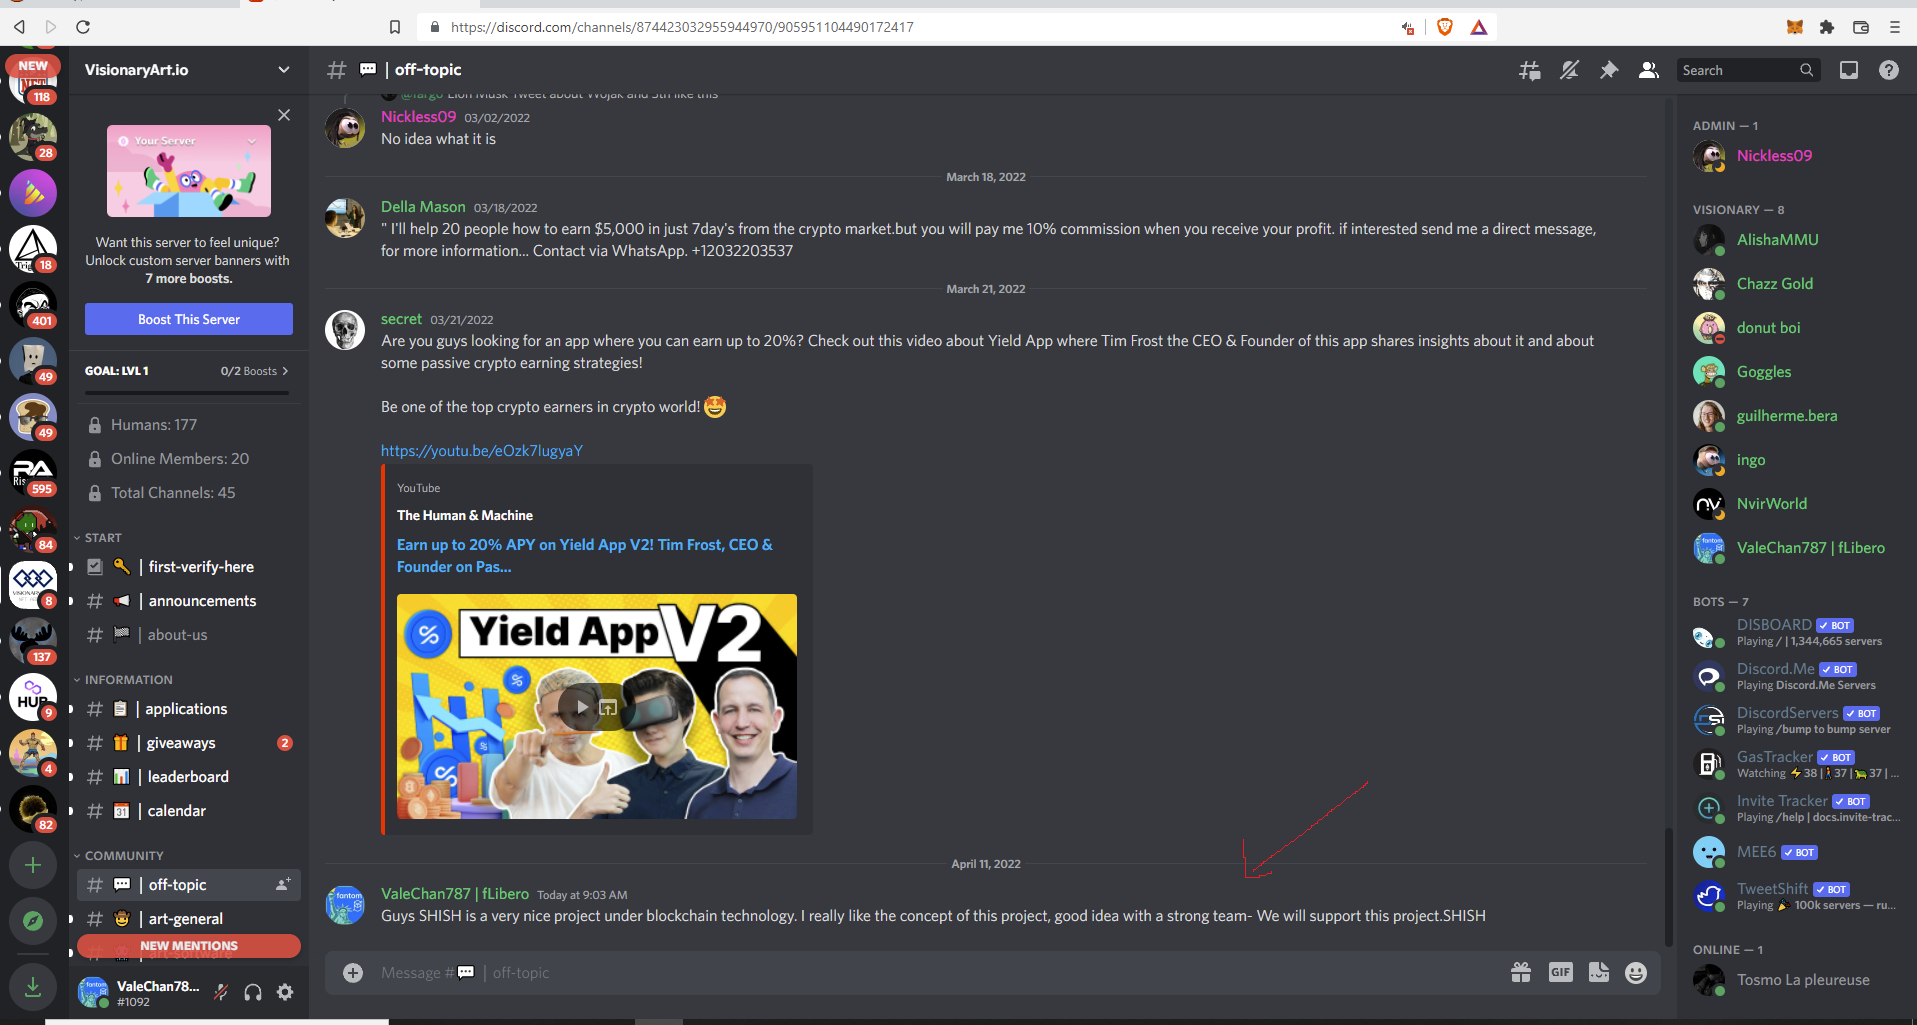Open the browser extensions puzzle icon
This screenshot has height=1025, width=1917.
click(x=1827, y=27)
